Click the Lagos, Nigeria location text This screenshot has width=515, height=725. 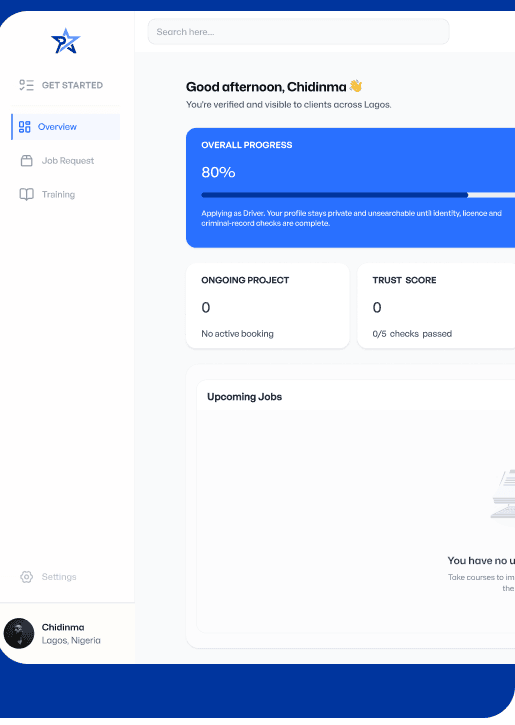[71, 640]
